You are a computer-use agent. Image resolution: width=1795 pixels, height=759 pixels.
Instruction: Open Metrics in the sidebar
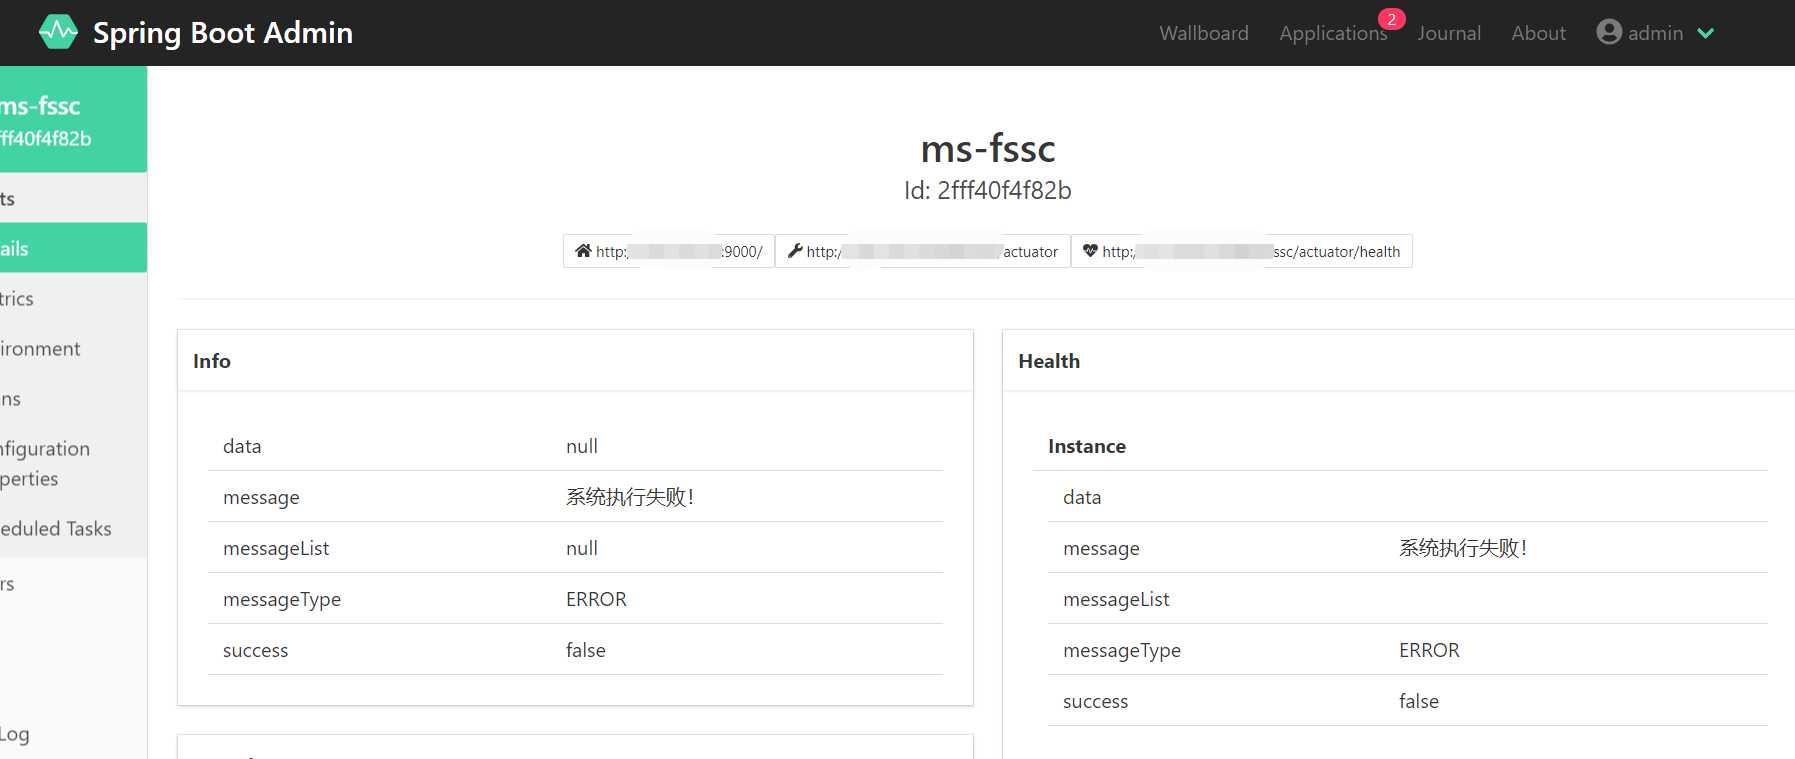point(73,298)
